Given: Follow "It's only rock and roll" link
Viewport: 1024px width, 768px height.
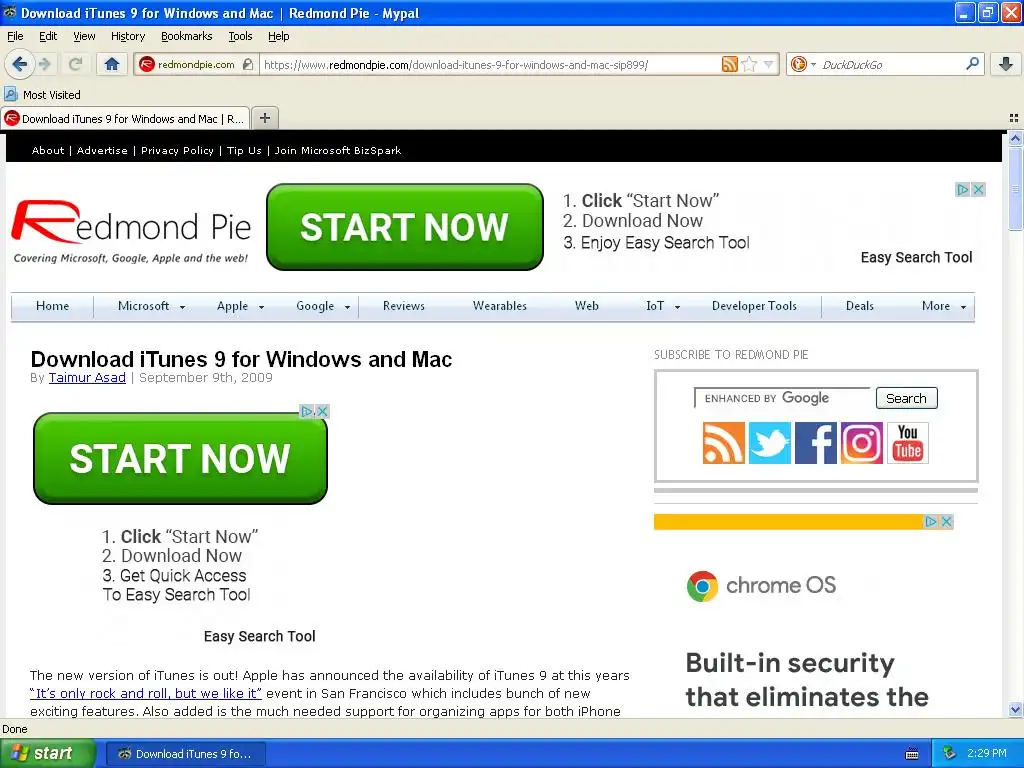Looking at the screenshot, I should coord(146,694).
